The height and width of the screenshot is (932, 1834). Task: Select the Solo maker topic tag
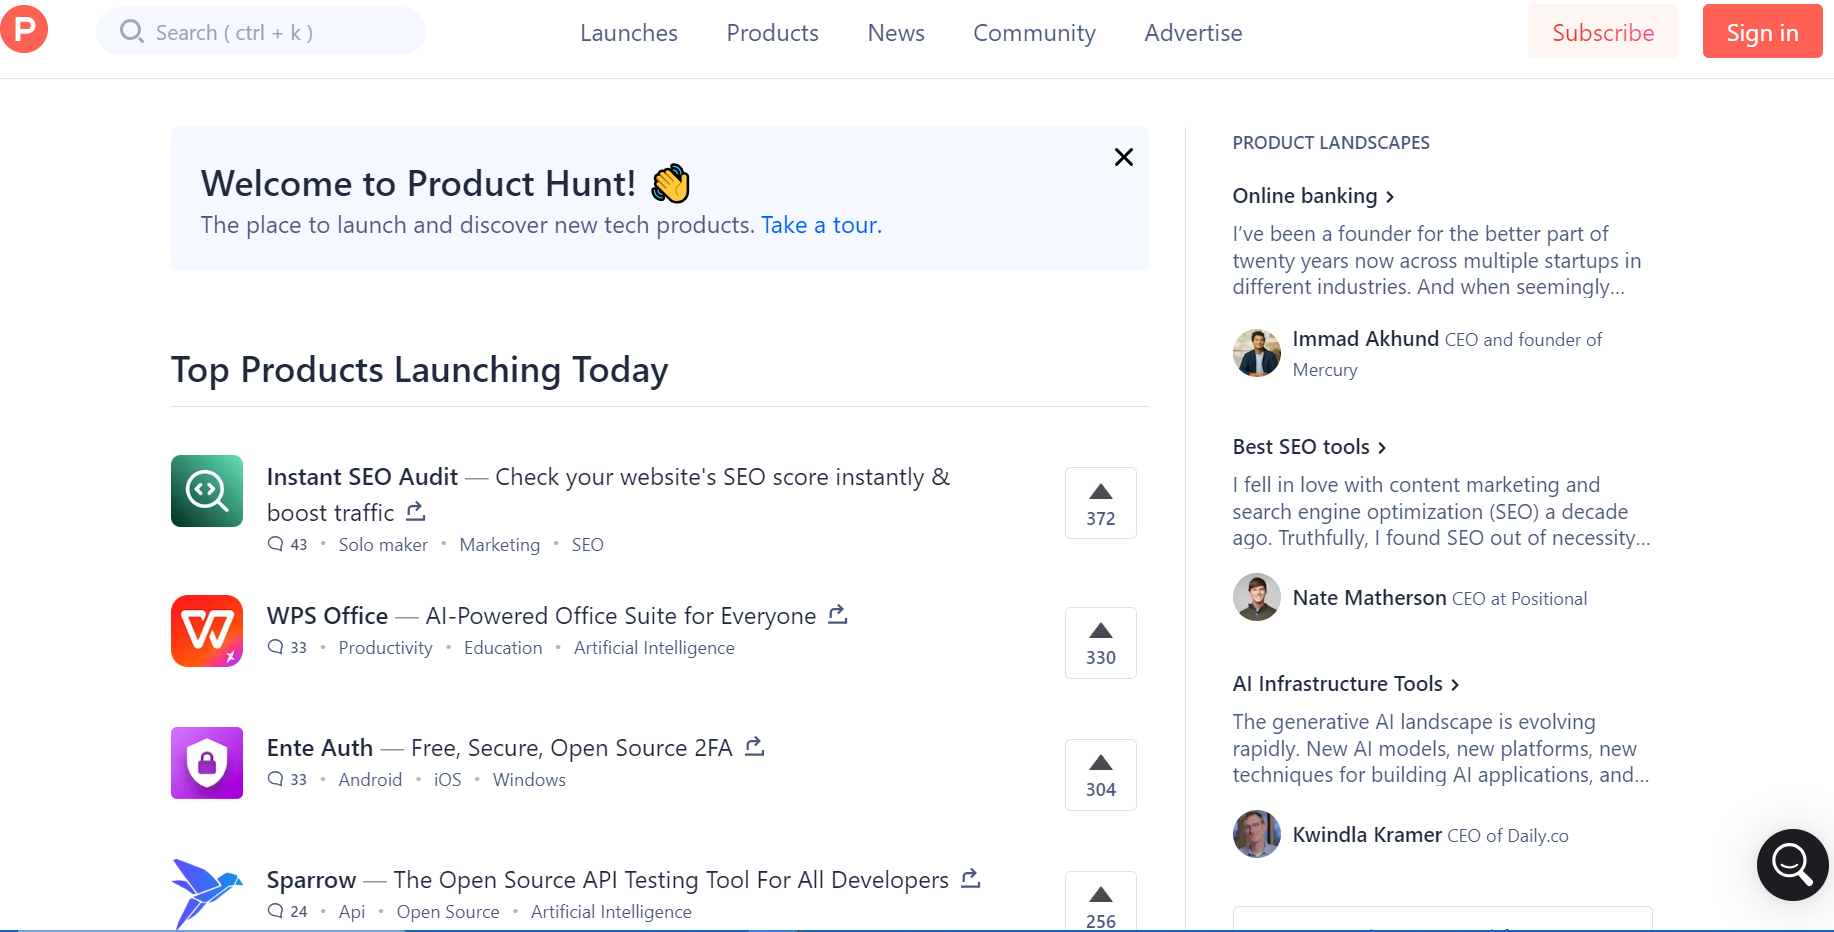[383, 545]
